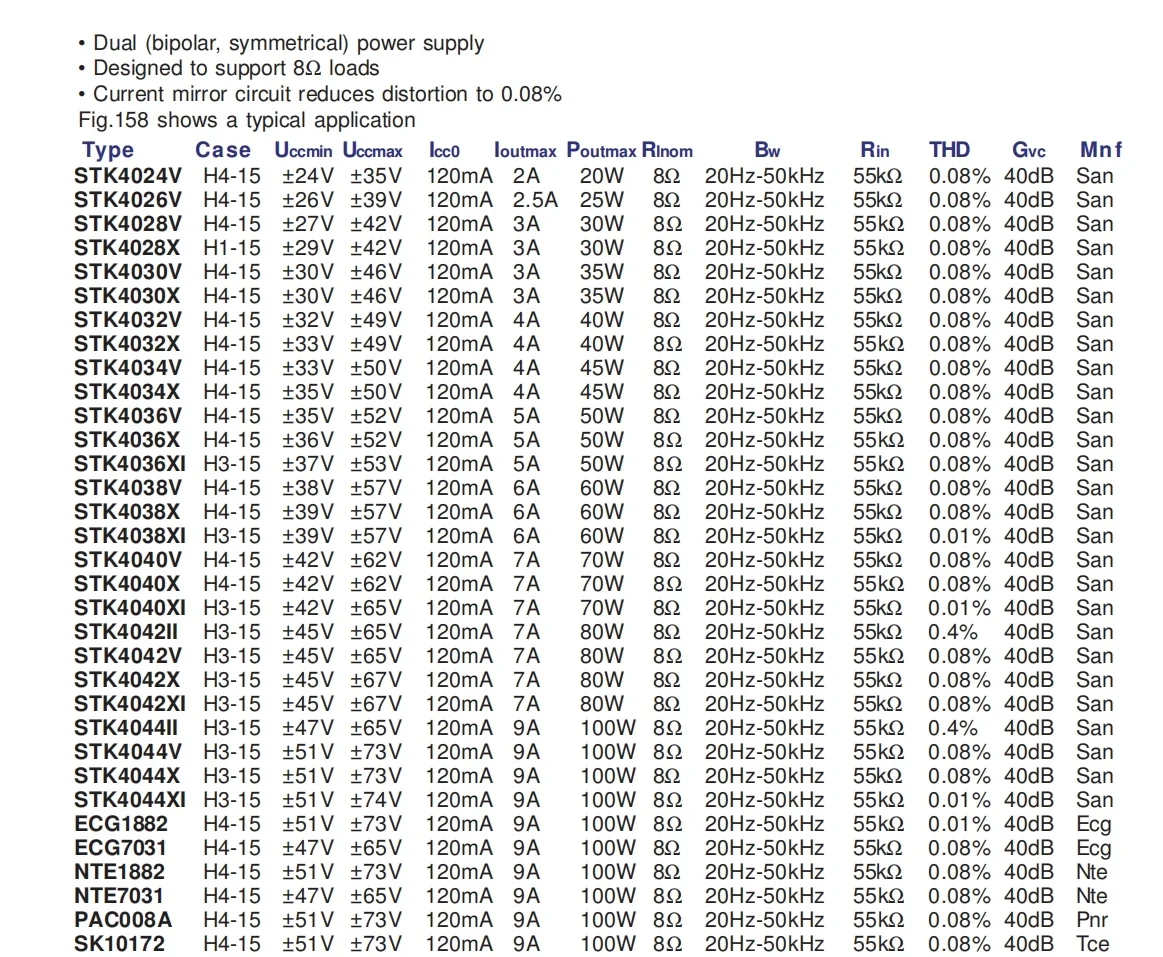
Task: Click the 2.5A Ioutmax value for STK4026V
Action: (x=535, y=200)
